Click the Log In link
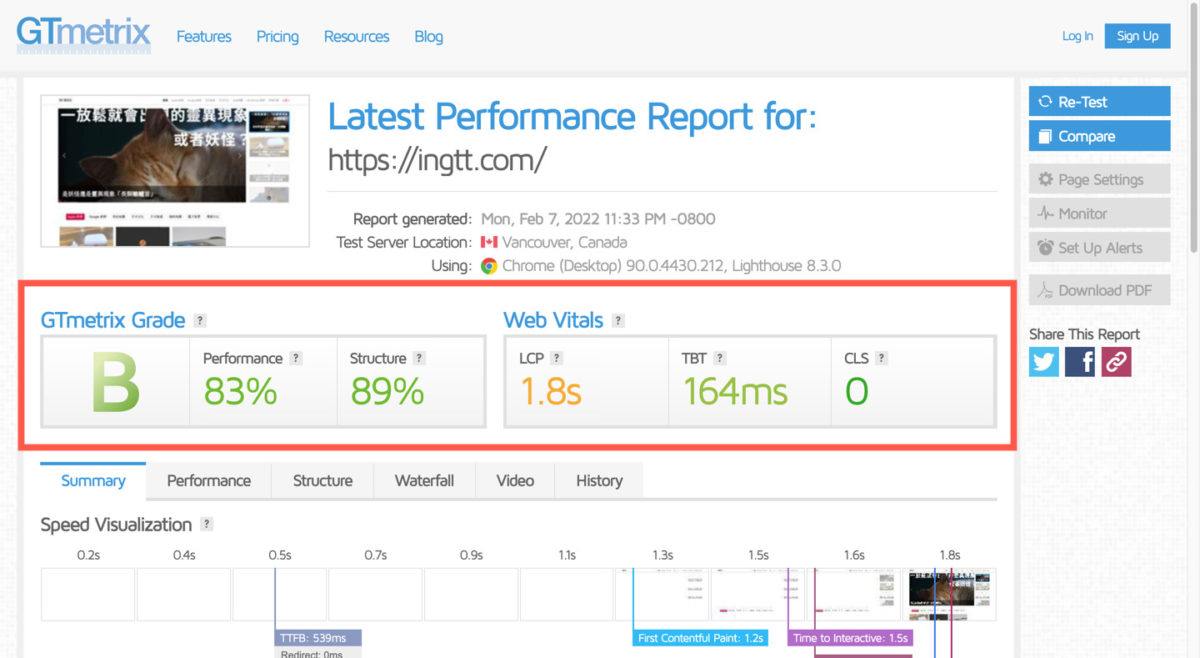 tap(1077, 36)
